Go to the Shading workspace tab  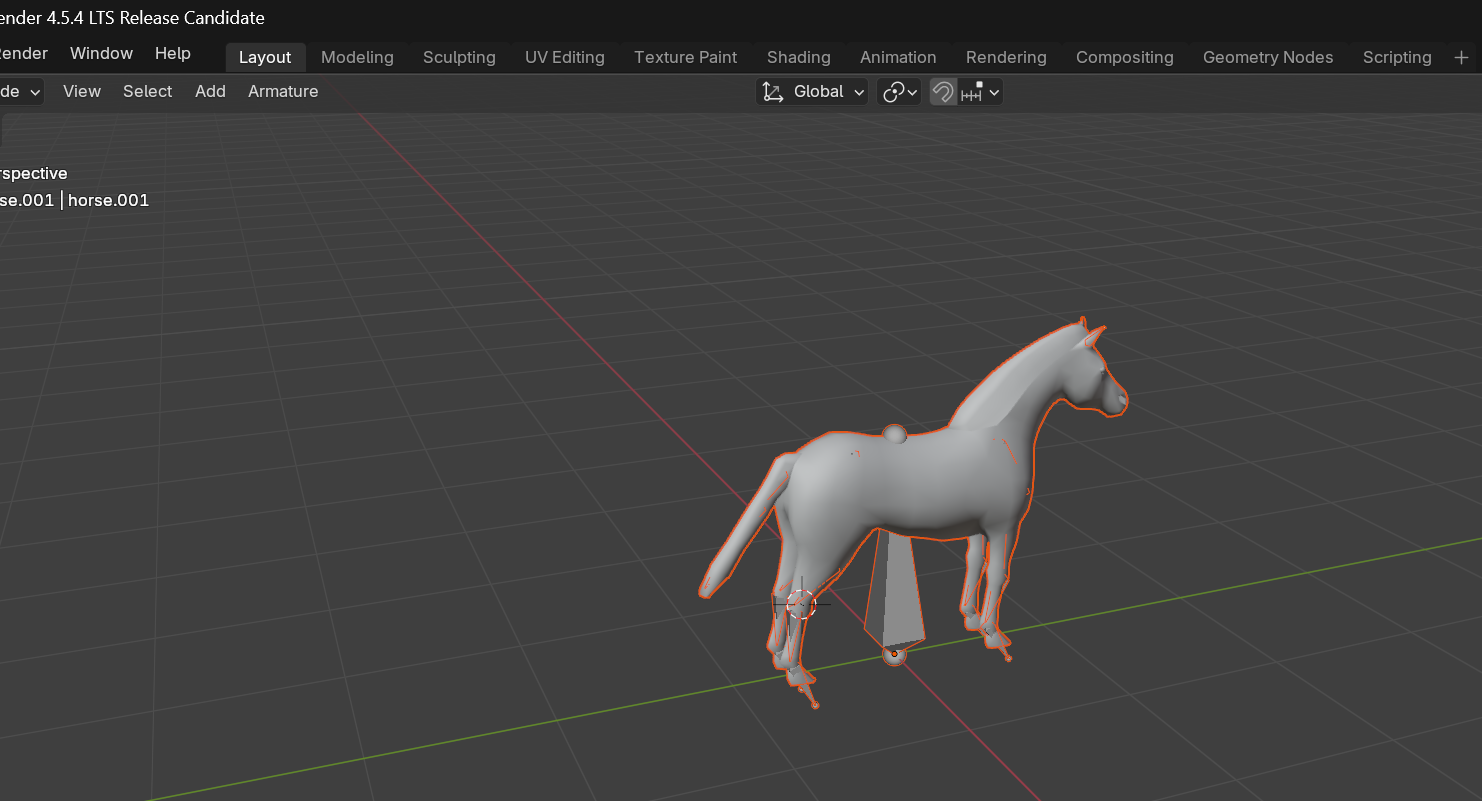click(x=798, y=57)
